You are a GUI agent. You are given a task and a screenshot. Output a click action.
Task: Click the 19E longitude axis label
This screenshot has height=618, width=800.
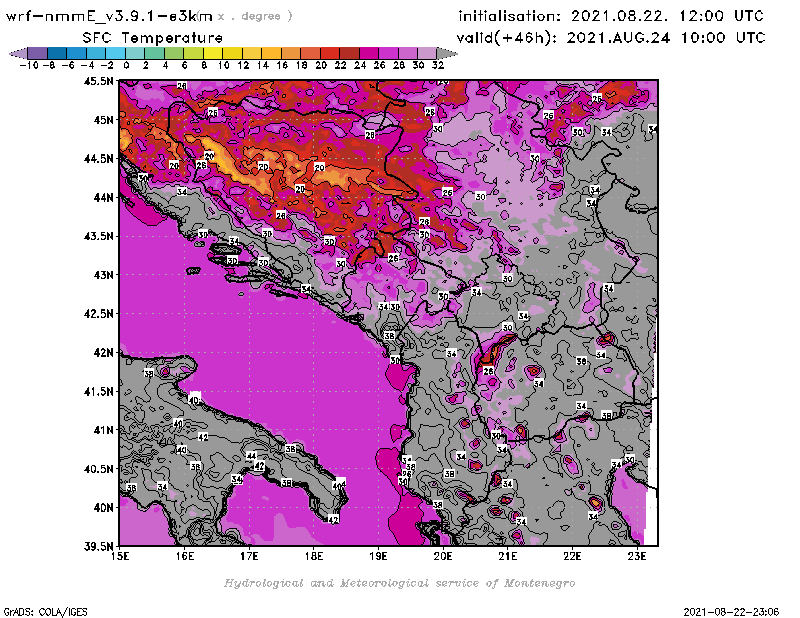point(378,556)
